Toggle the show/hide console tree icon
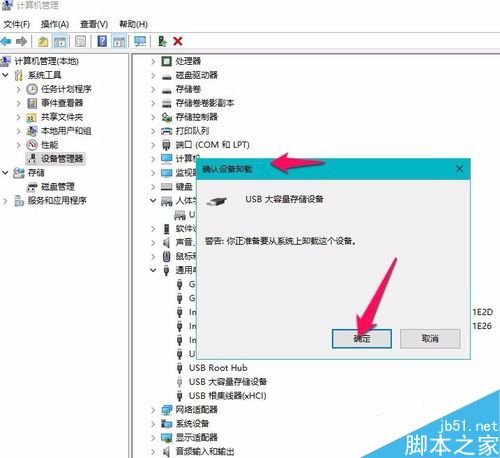 pyautogui.click(x=60, y=41)
